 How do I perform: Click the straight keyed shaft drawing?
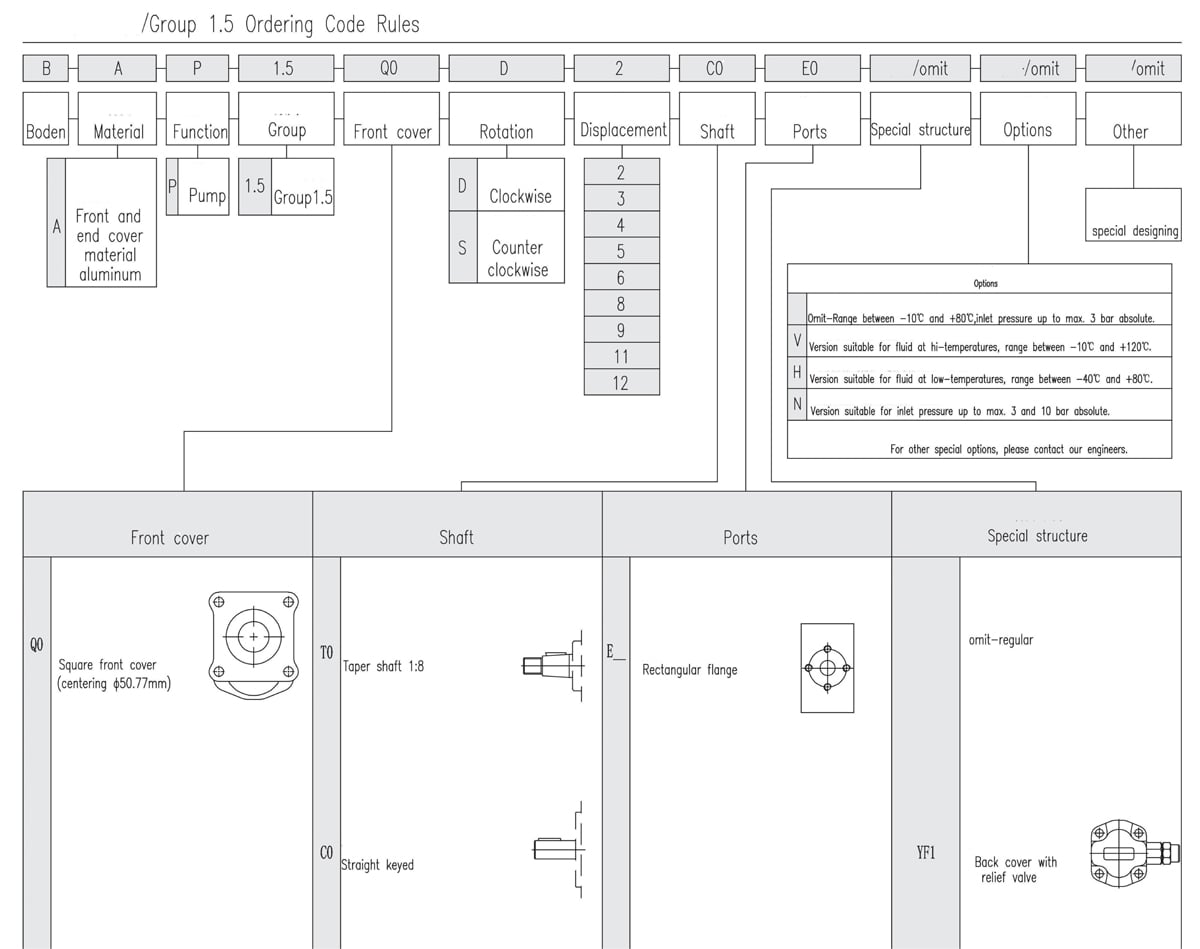click(x=558, y=849)
